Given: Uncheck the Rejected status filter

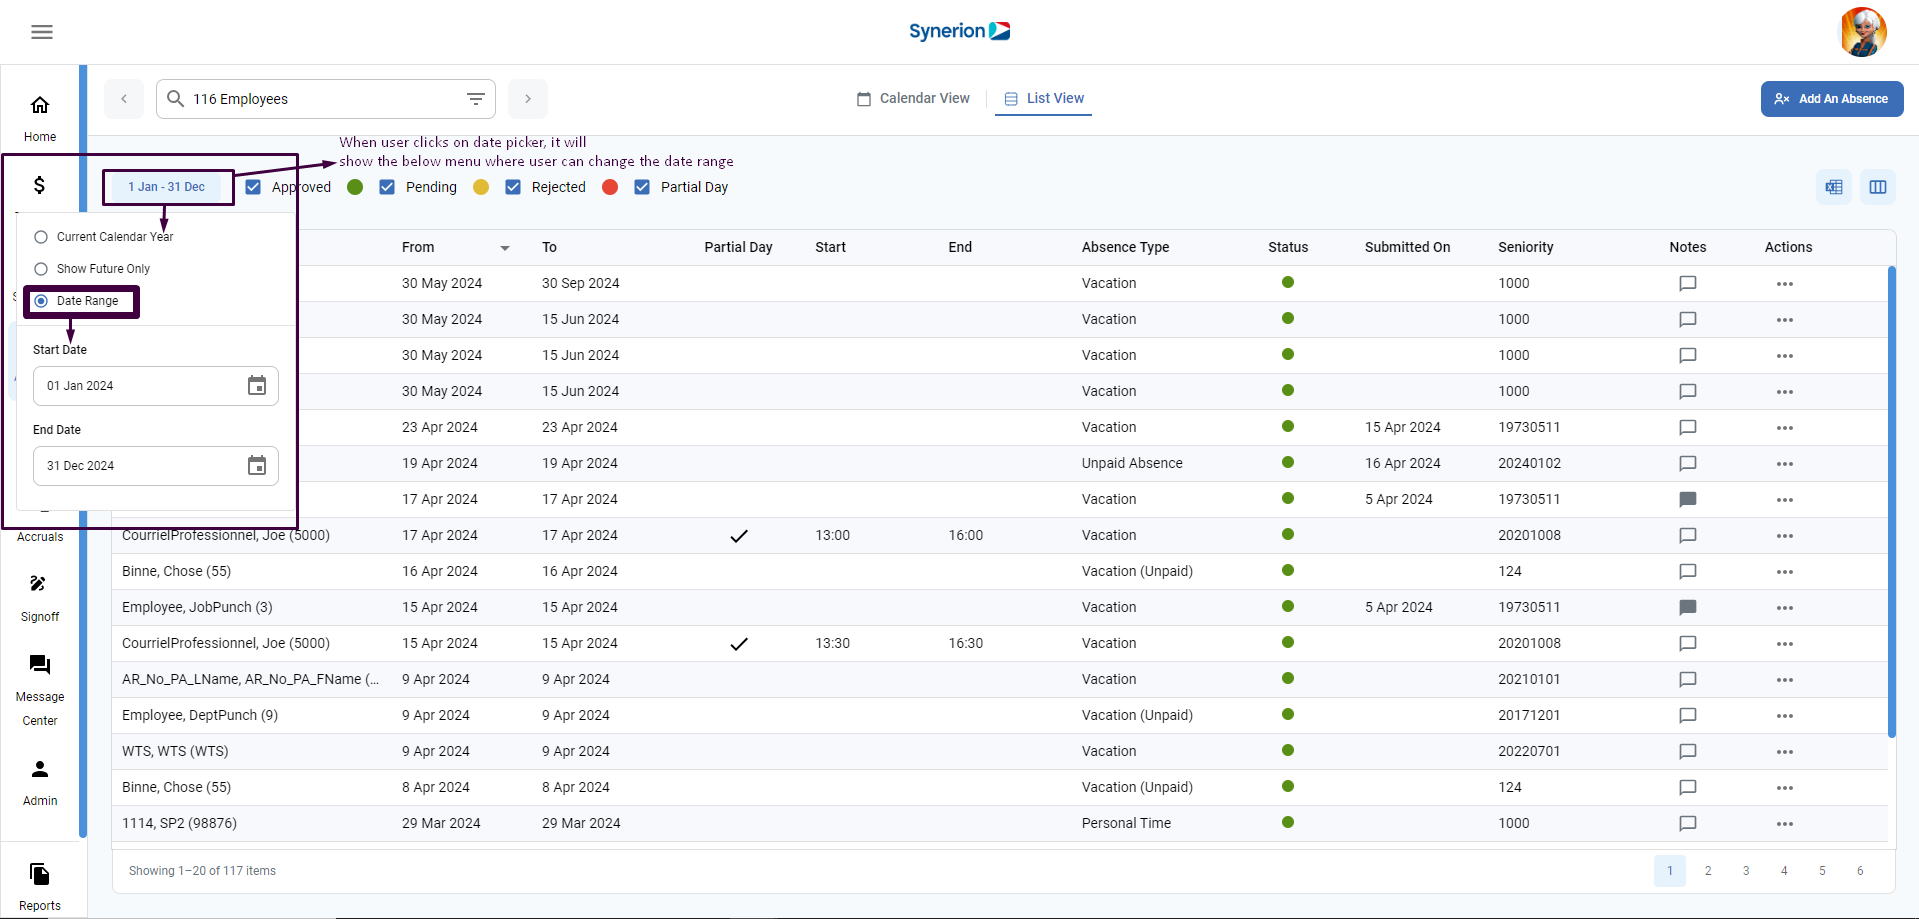Looking at the screenshot, I should tap(513, 187).
